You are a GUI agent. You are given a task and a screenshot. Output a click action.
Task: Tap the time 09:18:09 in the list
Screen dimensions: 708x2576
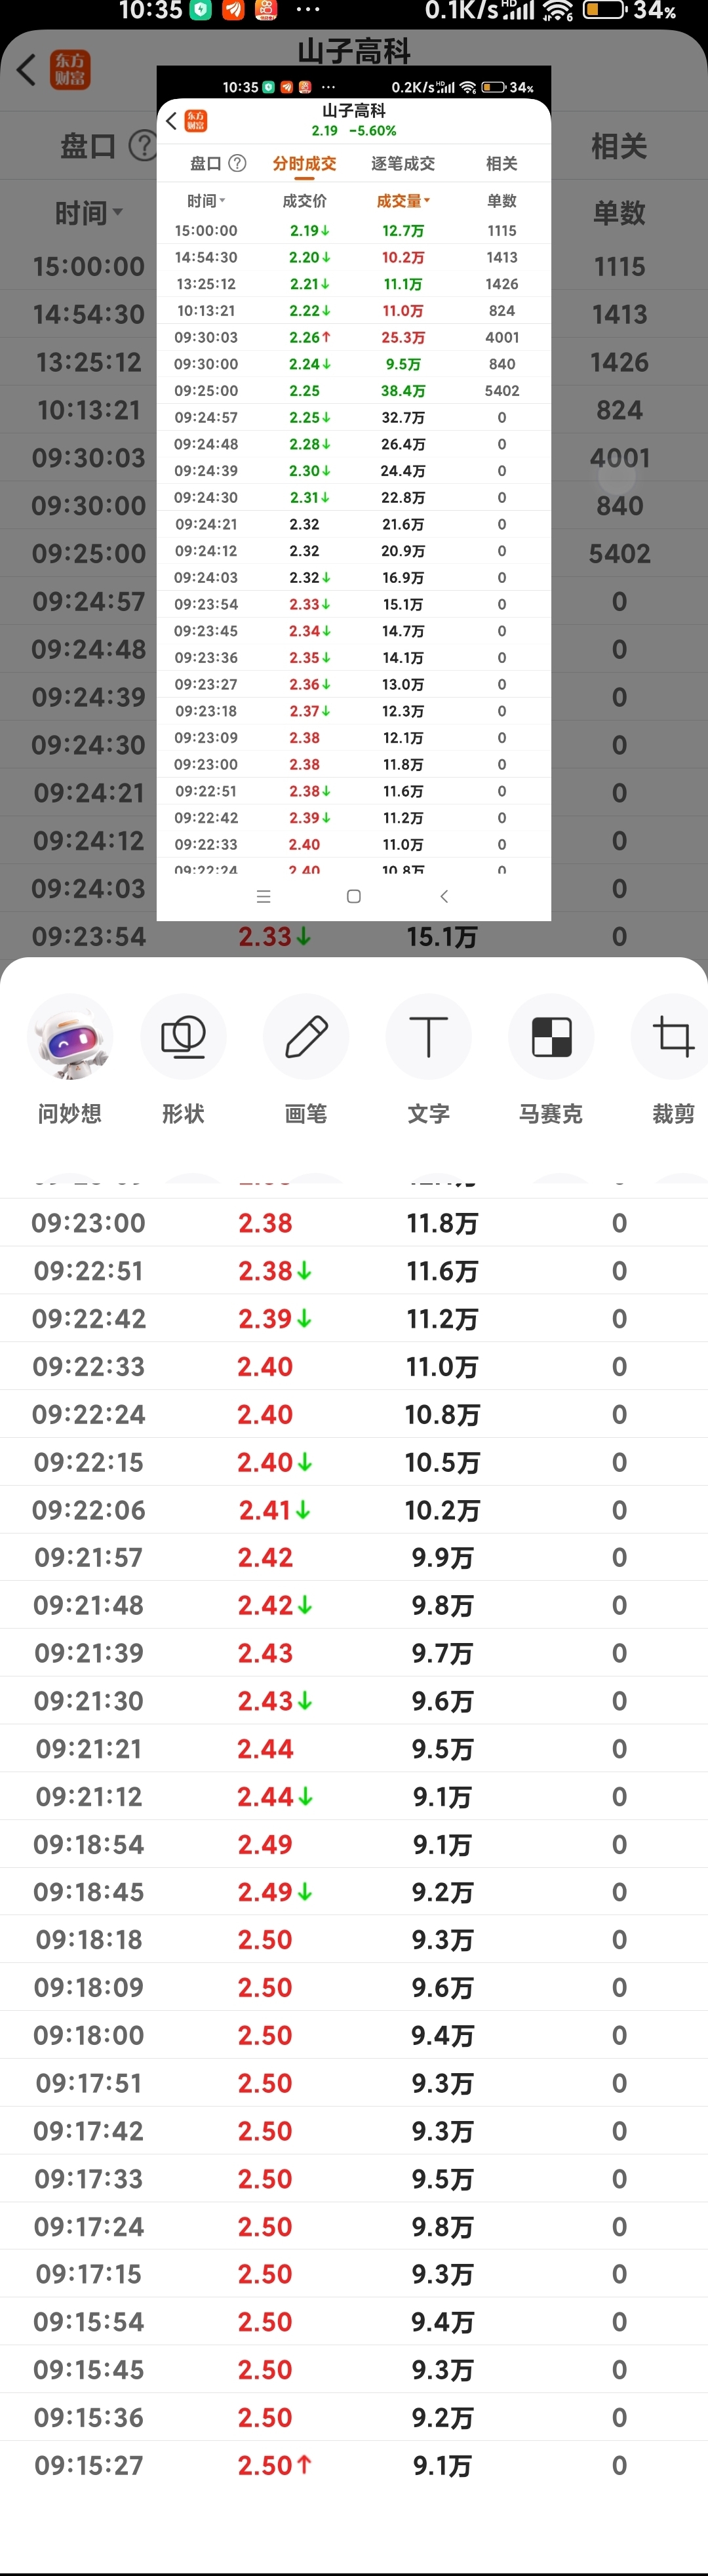pyautogui.click(x=89, y=1988)
